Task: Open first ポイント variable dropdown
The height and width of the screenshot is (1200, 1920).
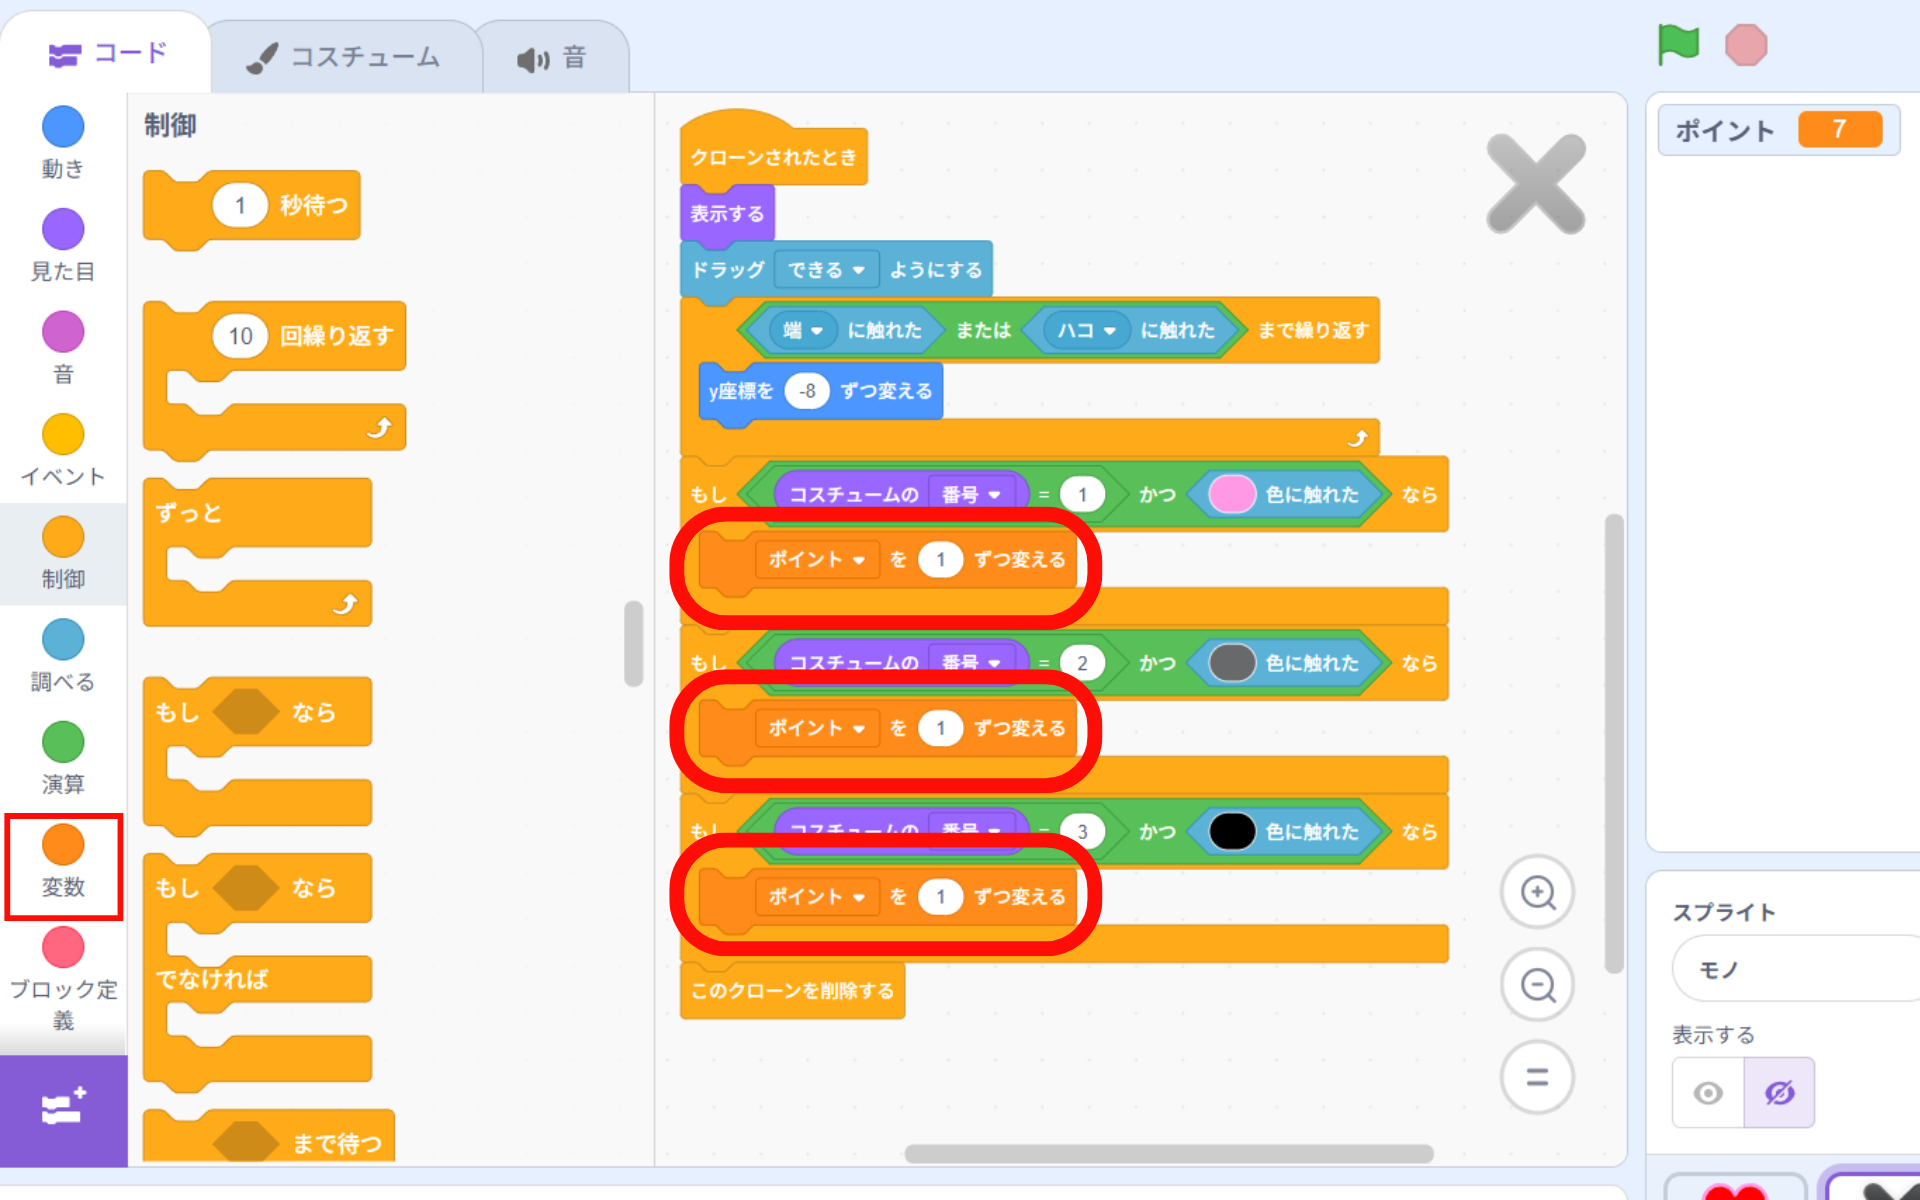Action: pyautogui.click(x=817, y=560)
